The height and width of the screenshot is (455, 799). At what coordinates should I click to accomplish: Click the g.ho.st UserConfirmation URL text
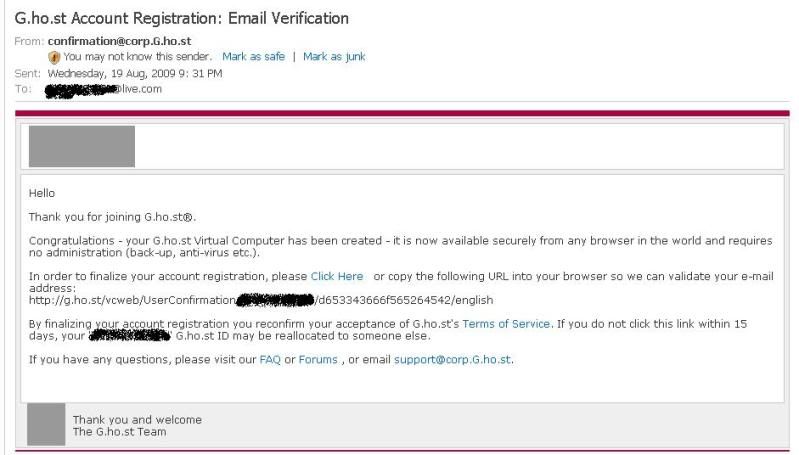point(261,300)
